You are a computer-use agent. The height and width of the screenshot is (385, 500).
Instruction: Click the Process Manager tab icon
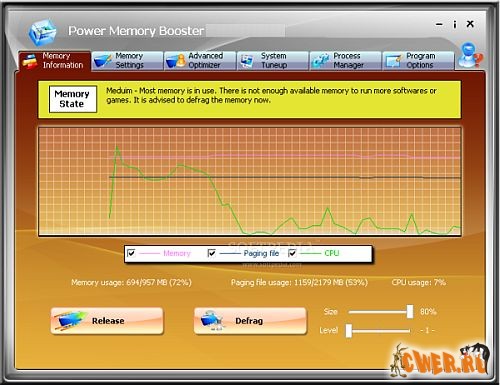(x=321, y=61)
